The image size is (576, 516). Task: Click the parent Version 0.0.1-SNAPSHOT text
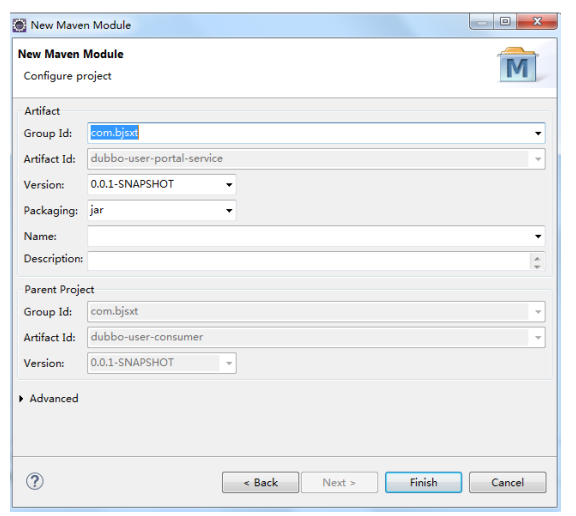point(132,363)
